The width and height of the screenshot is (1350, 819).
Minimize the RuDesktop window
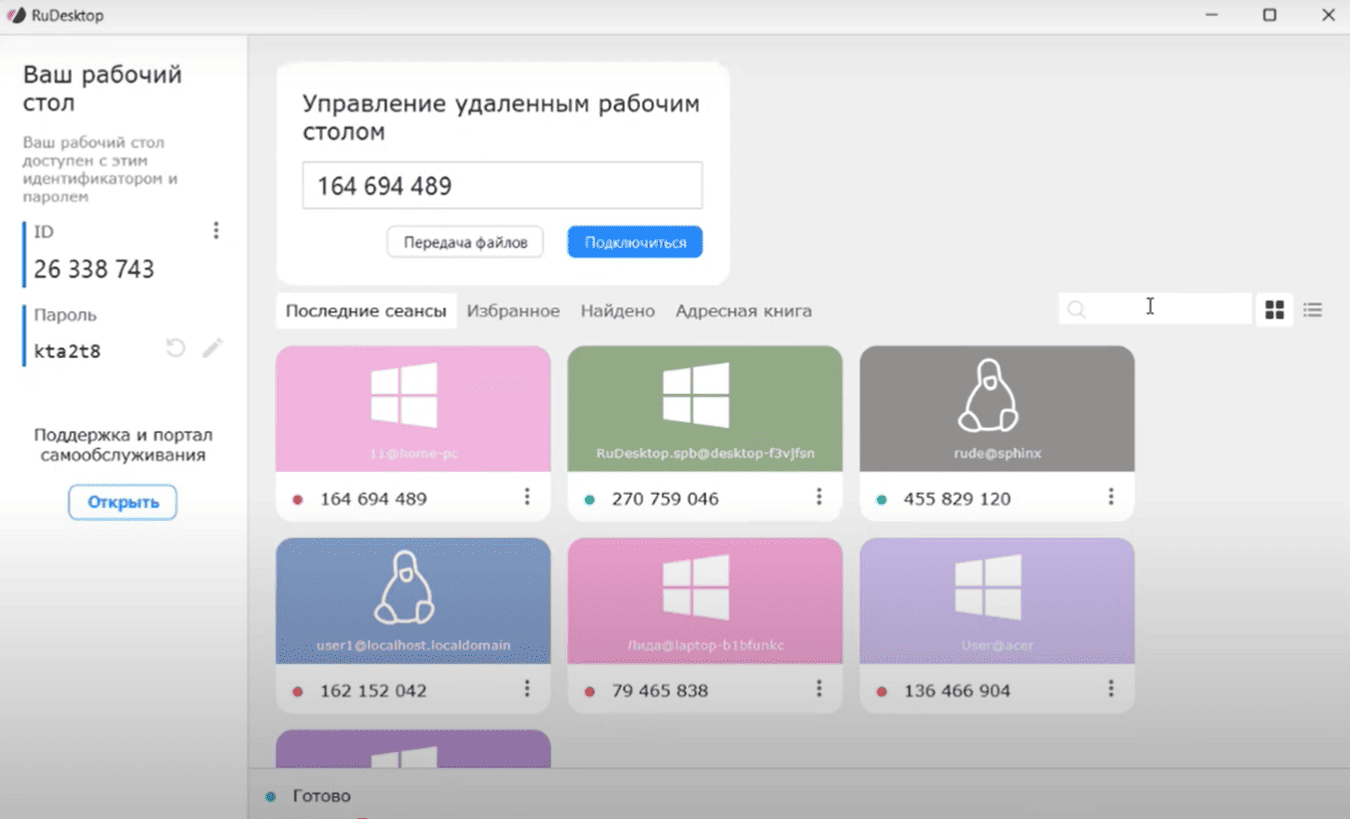tap(1212, 15)
